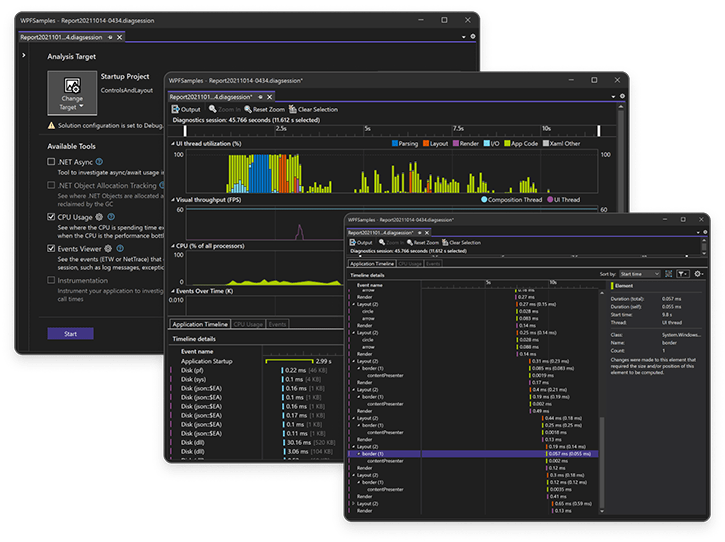Open the Timeline details settings gear
This screenshot has width=725, height=542.
tap(698, 273)
